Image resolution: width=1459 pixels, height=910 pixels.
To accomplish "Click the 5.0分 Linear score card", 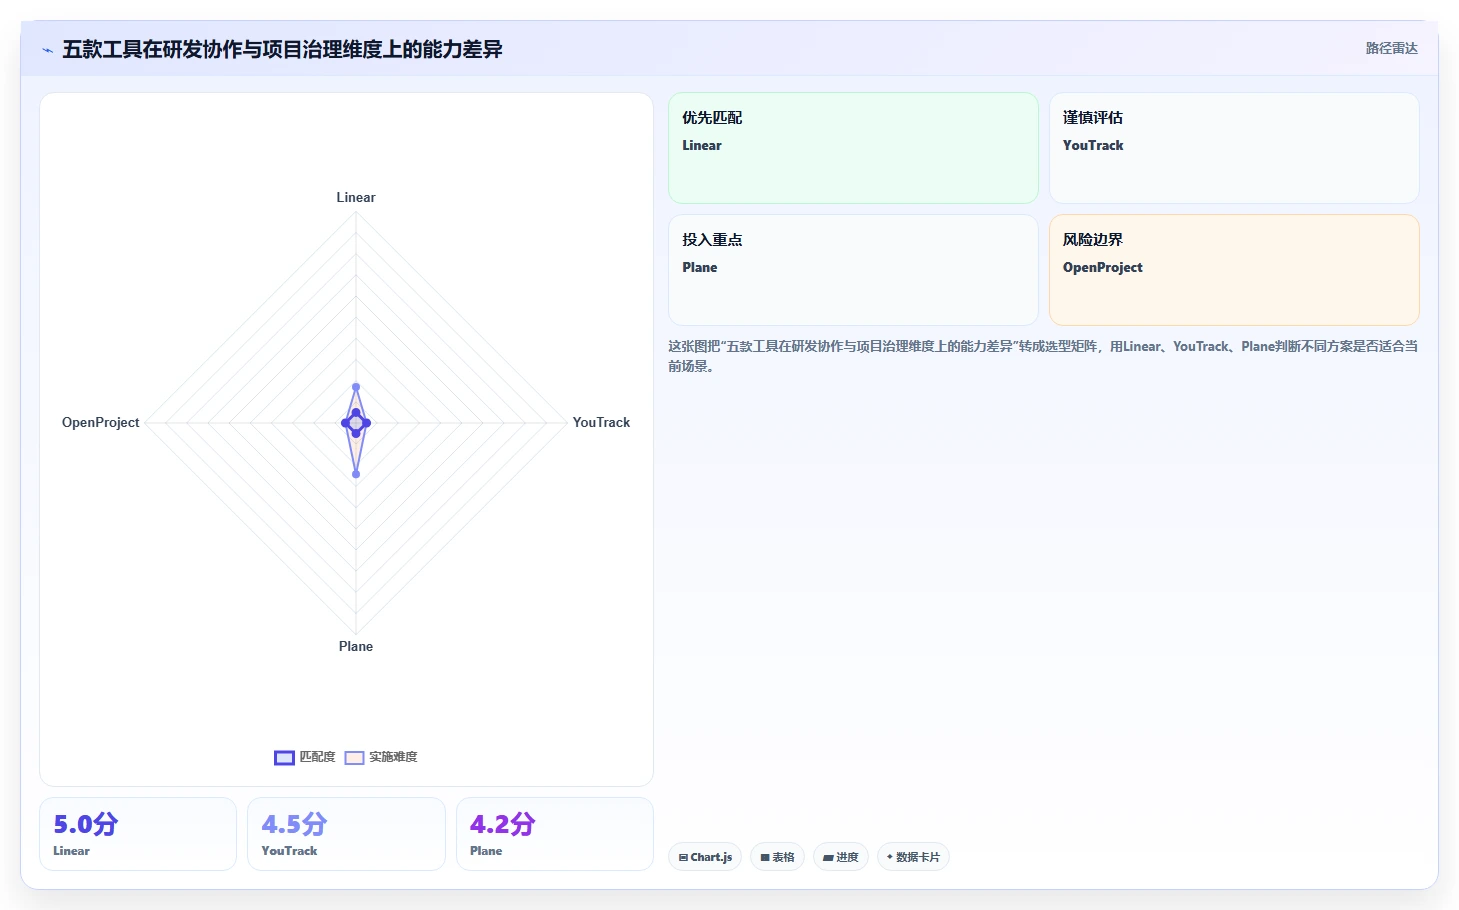I will pos(138,834).
